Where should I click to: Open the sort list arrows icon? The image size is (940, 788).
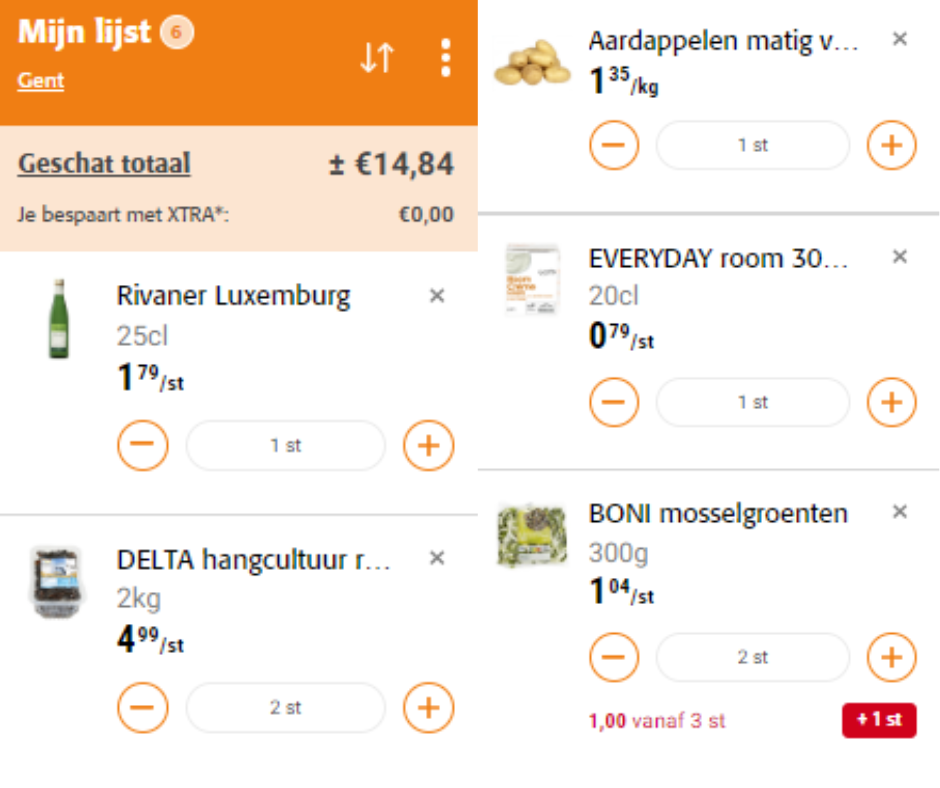[377, 58]
